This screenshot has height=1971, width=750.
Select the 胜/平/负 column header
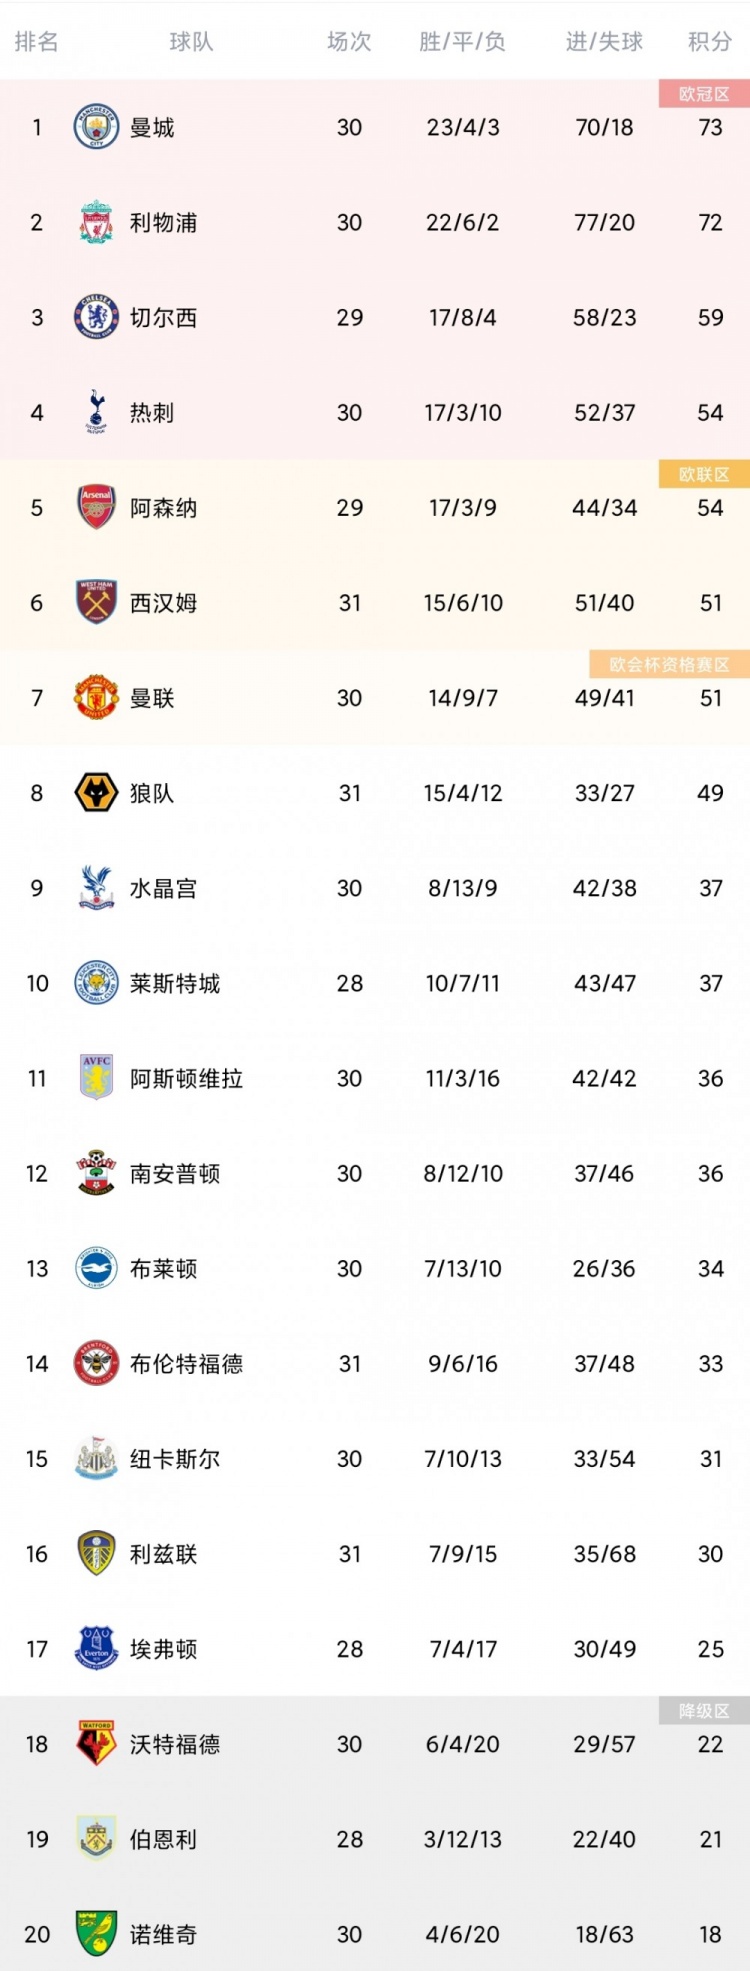(x=462, y=41)
